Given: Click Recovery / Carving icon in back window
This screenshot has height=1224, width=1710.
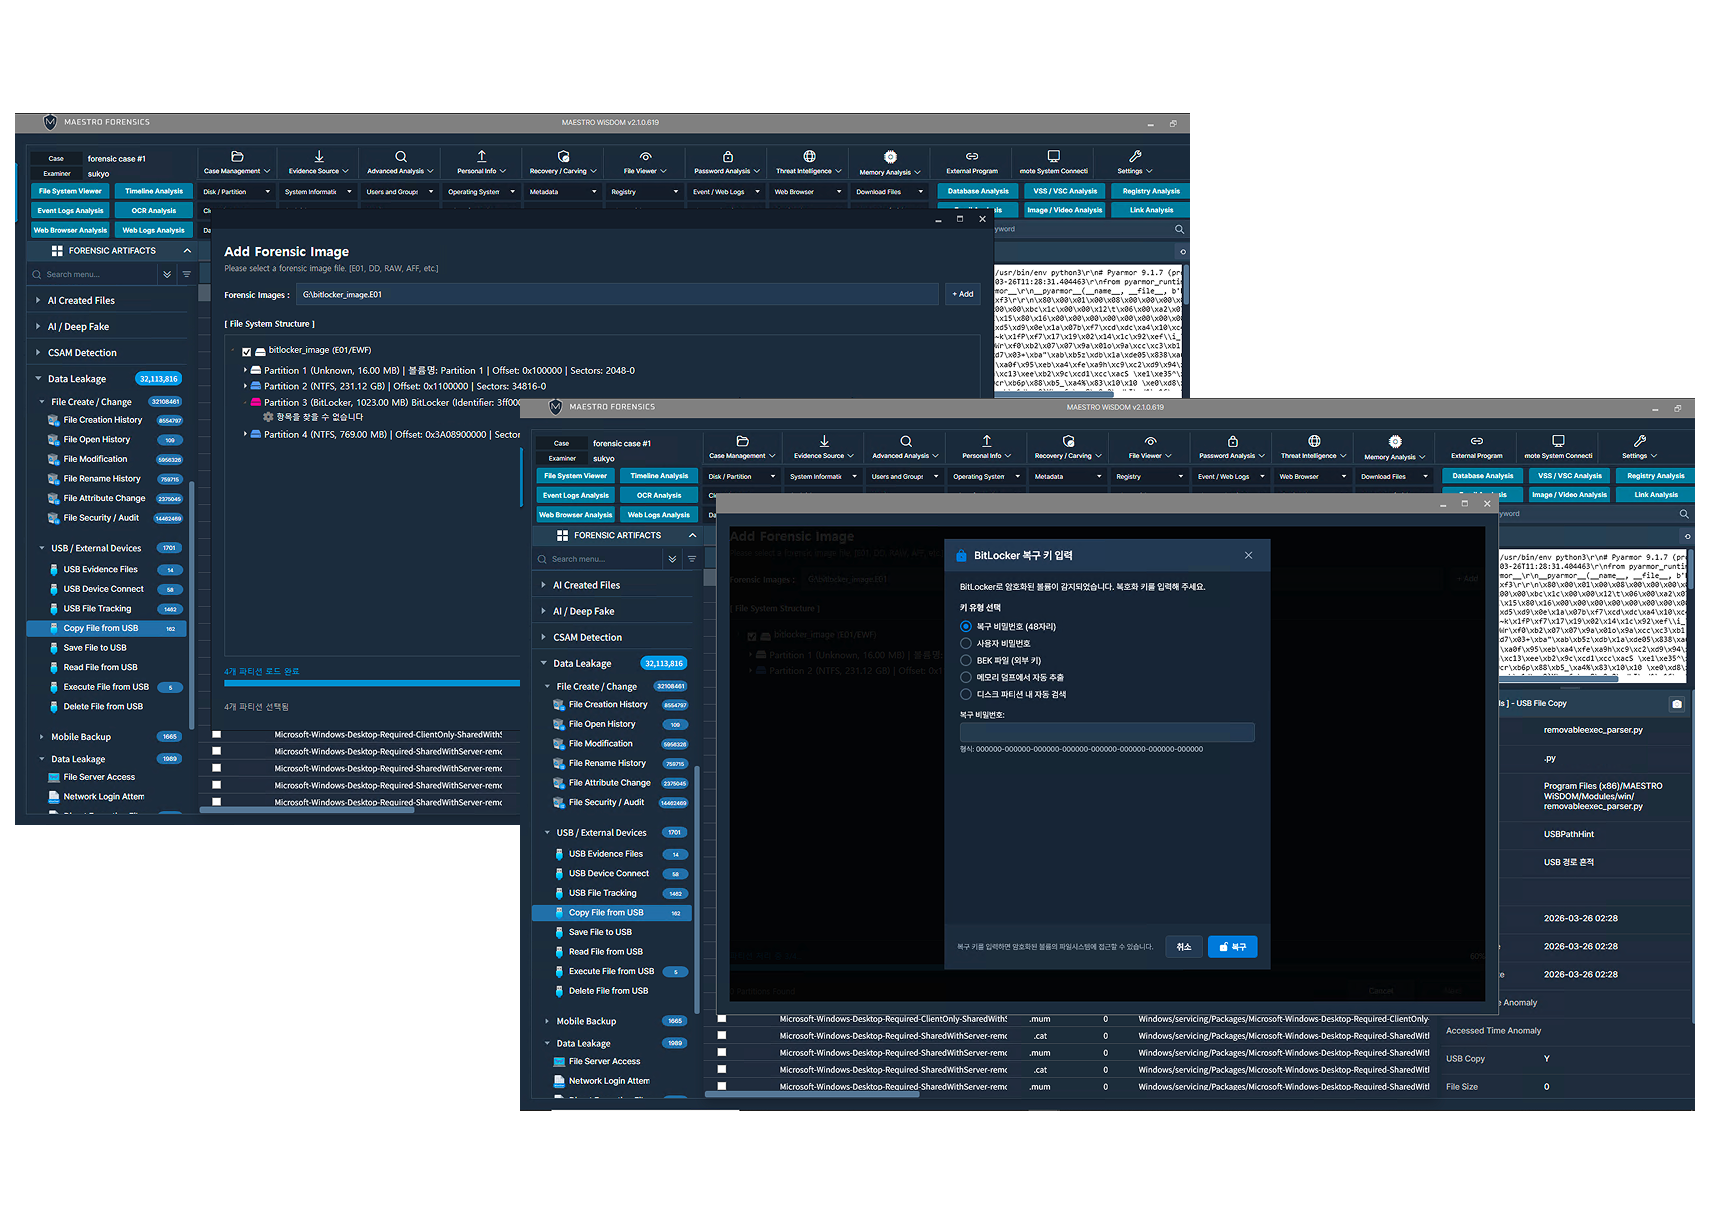Looking at the screenshot, I should [563, 156].
